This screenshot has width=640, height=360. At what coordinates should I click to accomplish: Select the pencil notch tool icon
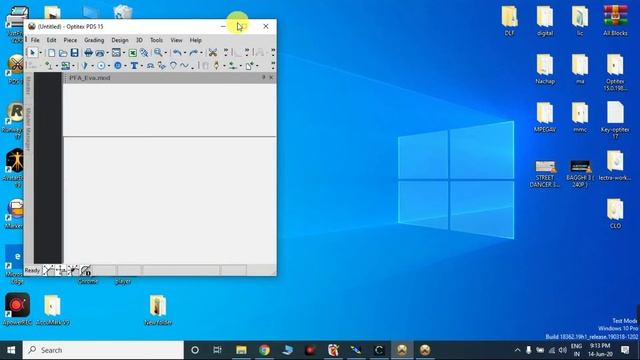coord(216,65)
